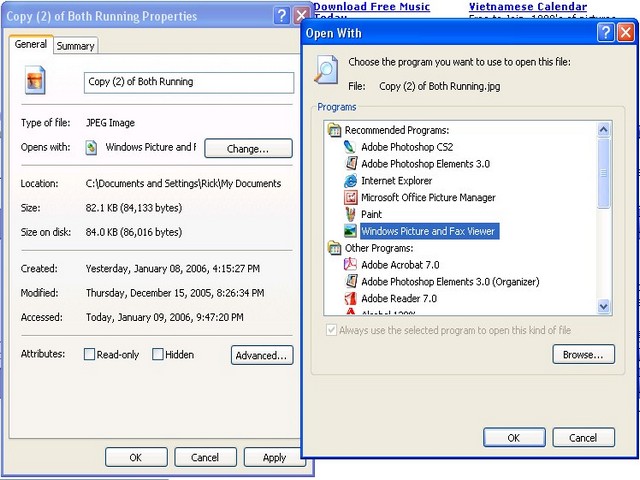Image resolution: width=640 pixels, height=480 pixels.
Task: Click the location path 'C:\Documents and Settings\Rick\My Documents'
Action: click(183, 183)
